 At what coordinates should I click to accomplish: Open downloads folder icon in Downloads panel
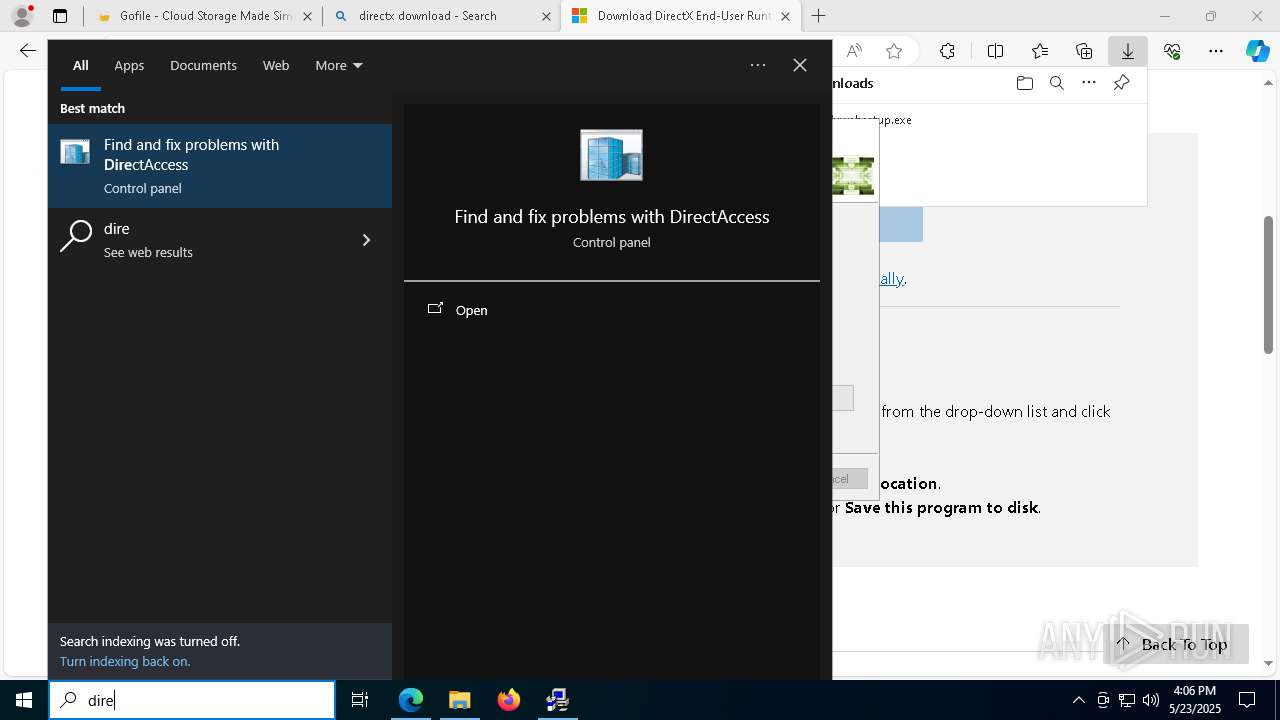click(x=1024, y=83)
